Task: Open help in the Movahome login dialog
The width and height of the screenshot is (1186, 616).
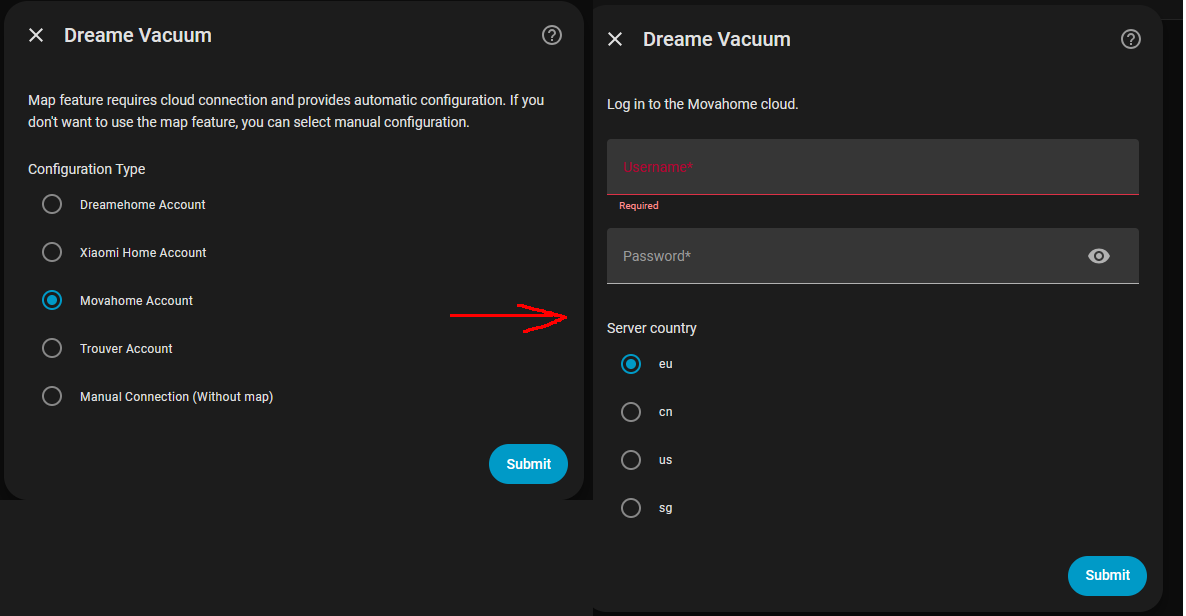Action: pyautogui.click(x=1131, y=39)
